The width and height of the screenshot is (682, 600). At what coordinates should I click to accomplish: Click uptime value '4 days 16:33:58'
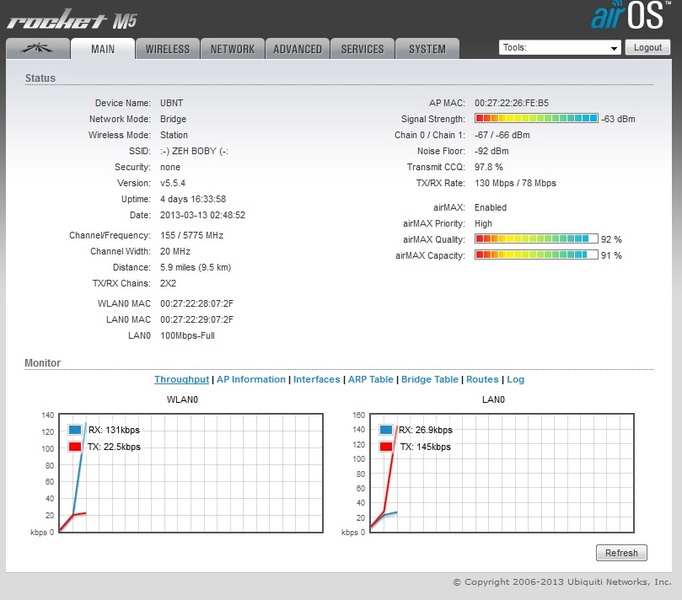click(x=193, y=199)
